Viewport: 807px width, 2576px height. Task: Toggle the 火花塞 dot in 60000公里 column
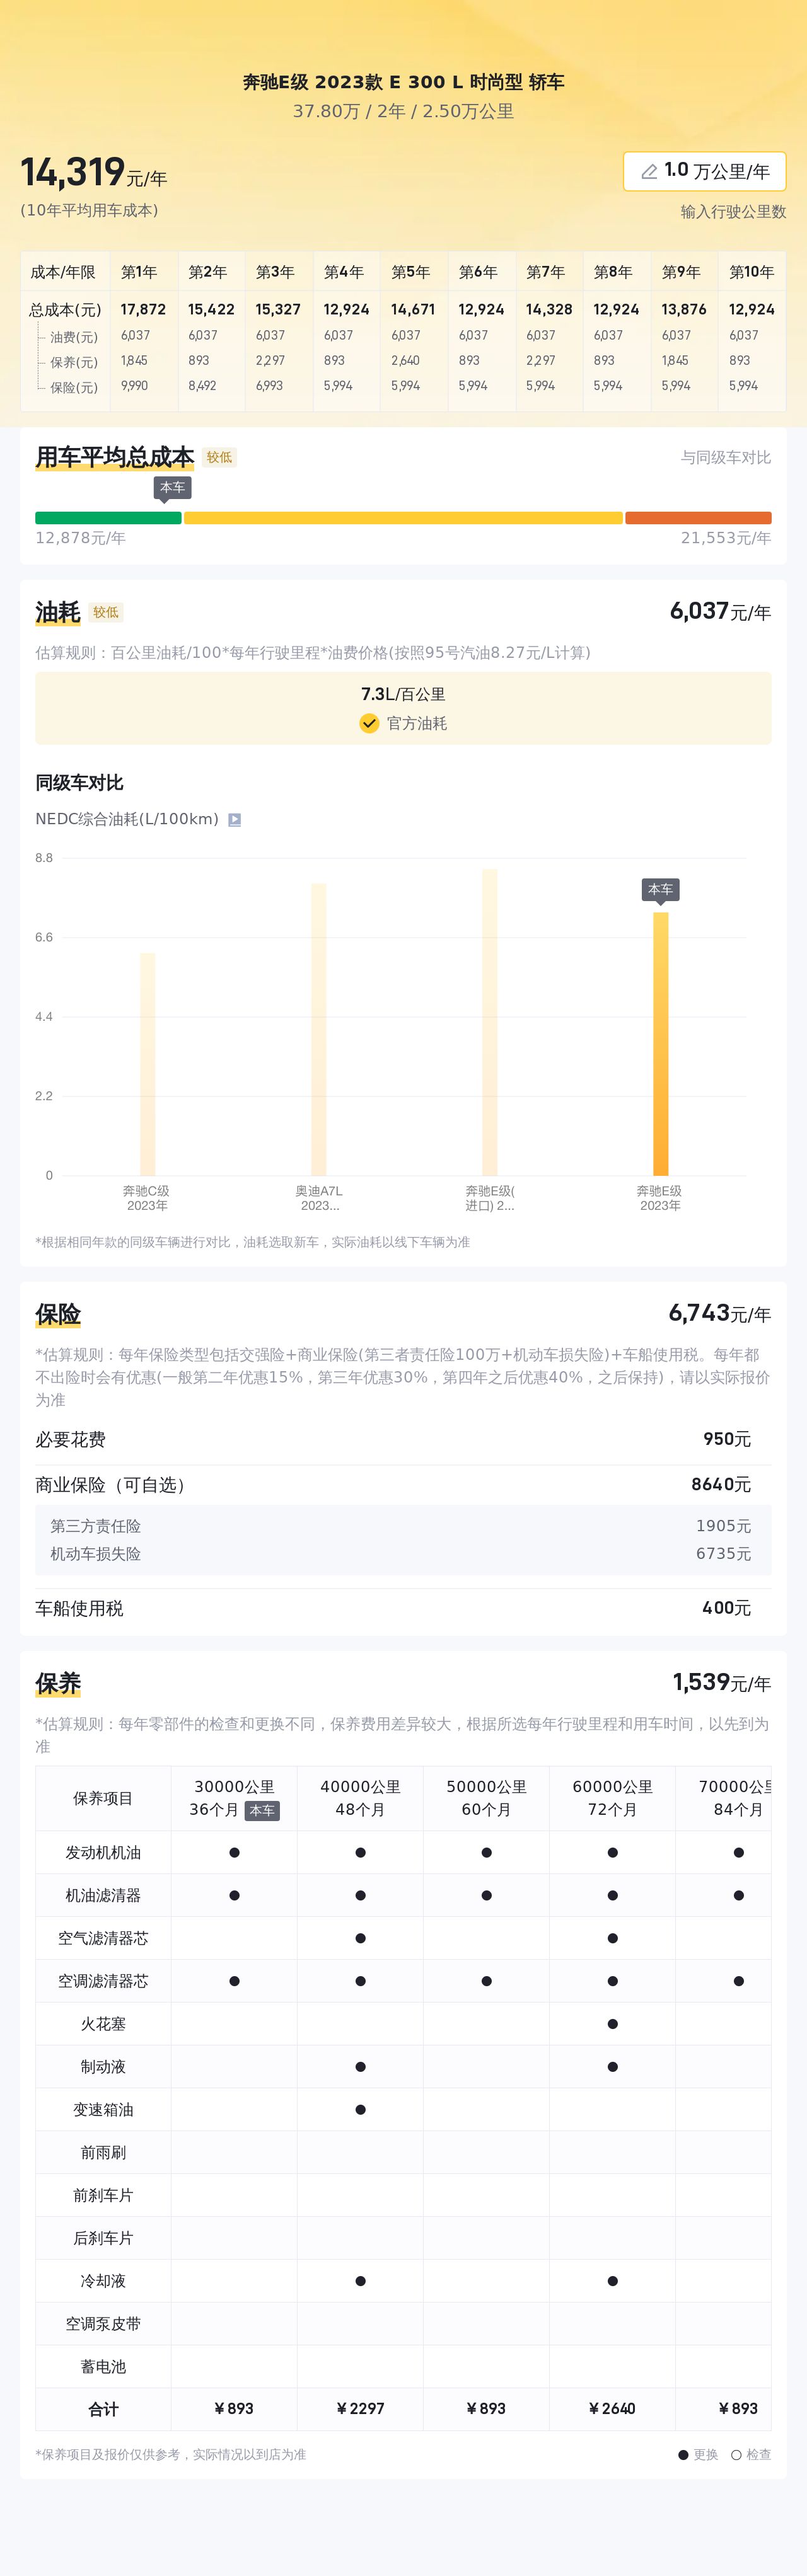coord(612,2024)
